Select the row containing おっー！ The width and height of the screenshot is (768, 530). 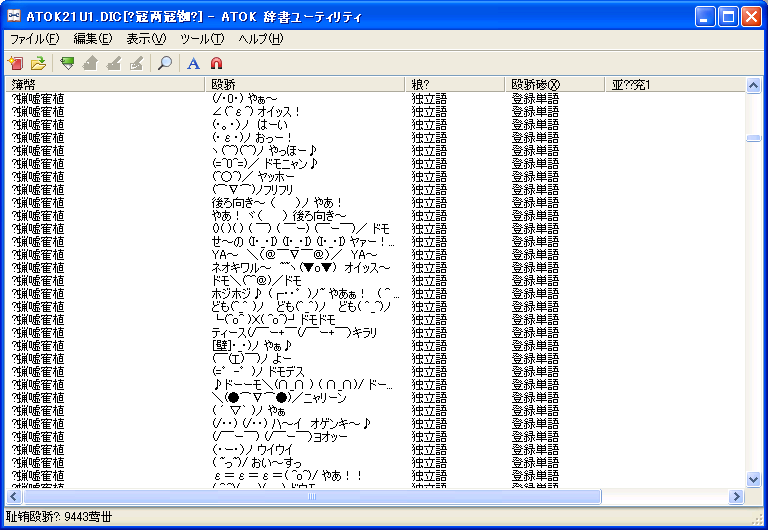(375, 138)
